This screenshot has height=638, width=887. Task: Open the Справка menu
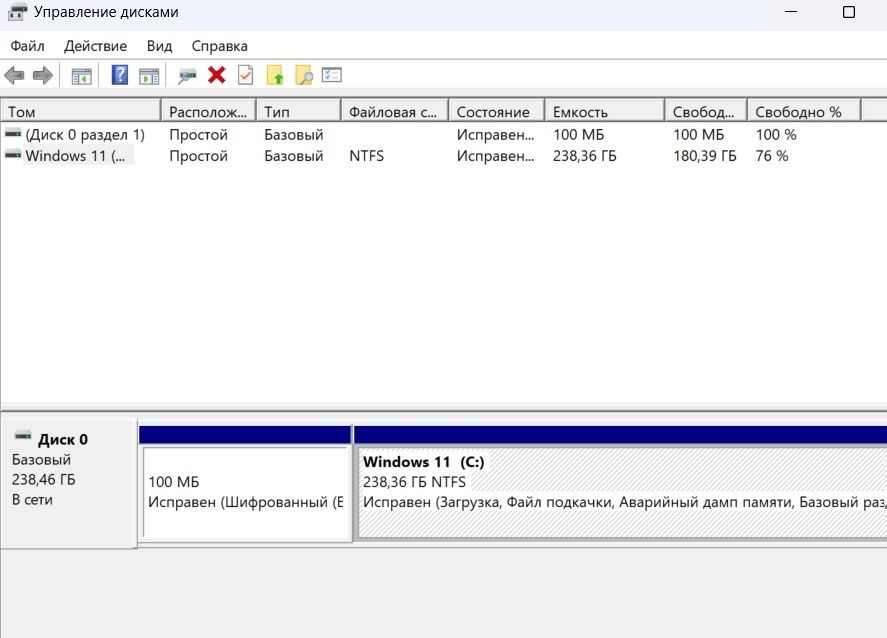coord(219,46)
